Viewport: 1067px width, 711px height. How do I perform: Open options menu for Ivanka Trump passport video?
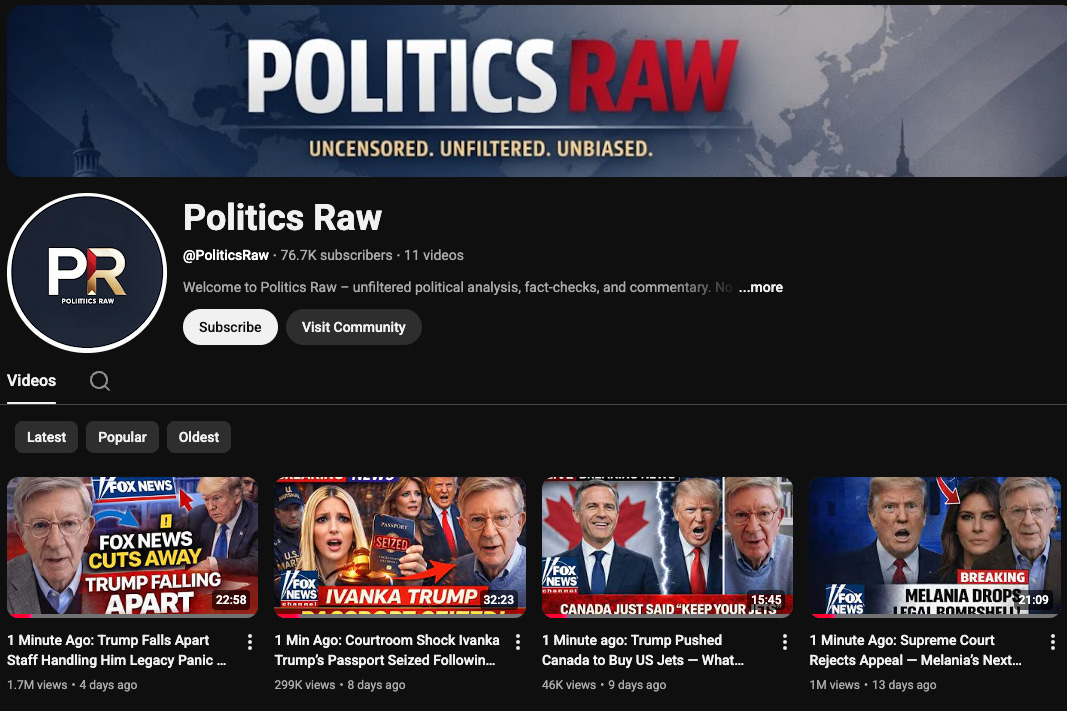click(518, 642)
